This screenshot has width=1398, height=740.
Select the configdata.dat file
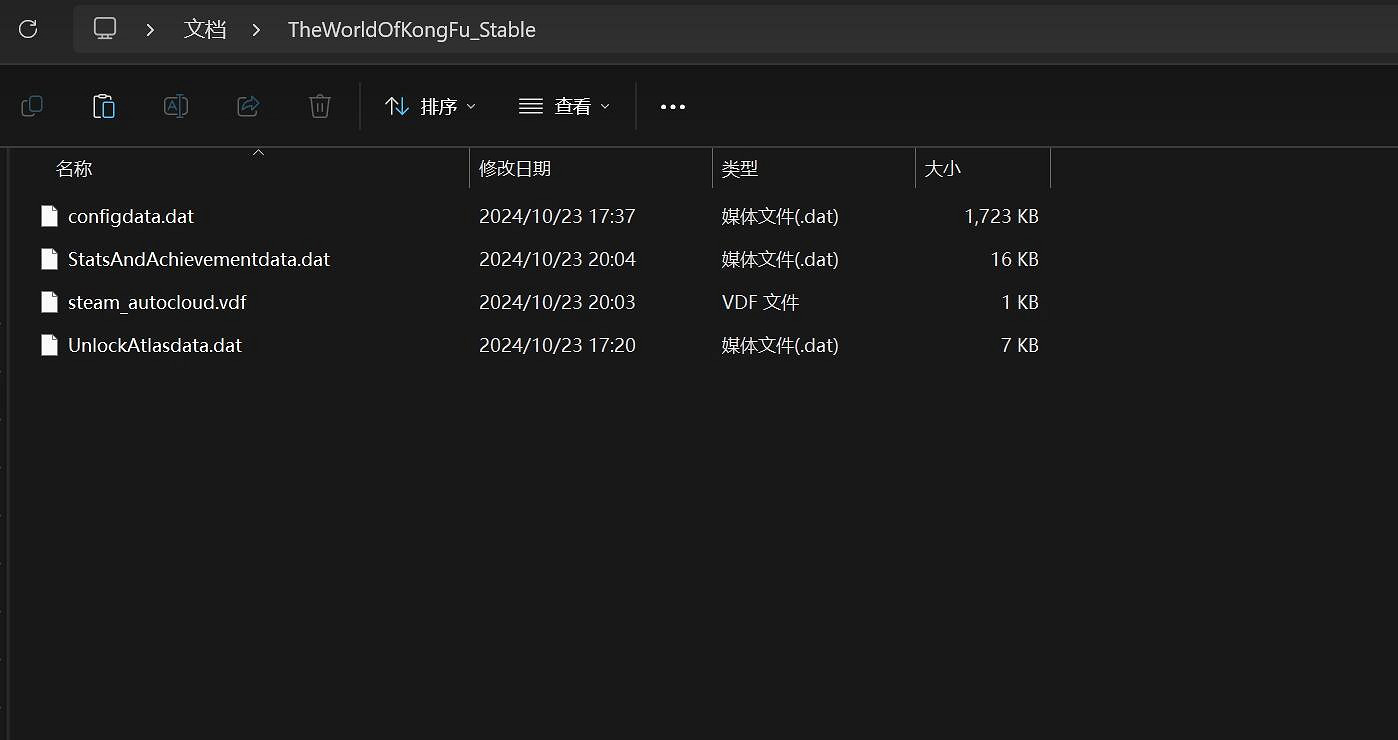130,216
